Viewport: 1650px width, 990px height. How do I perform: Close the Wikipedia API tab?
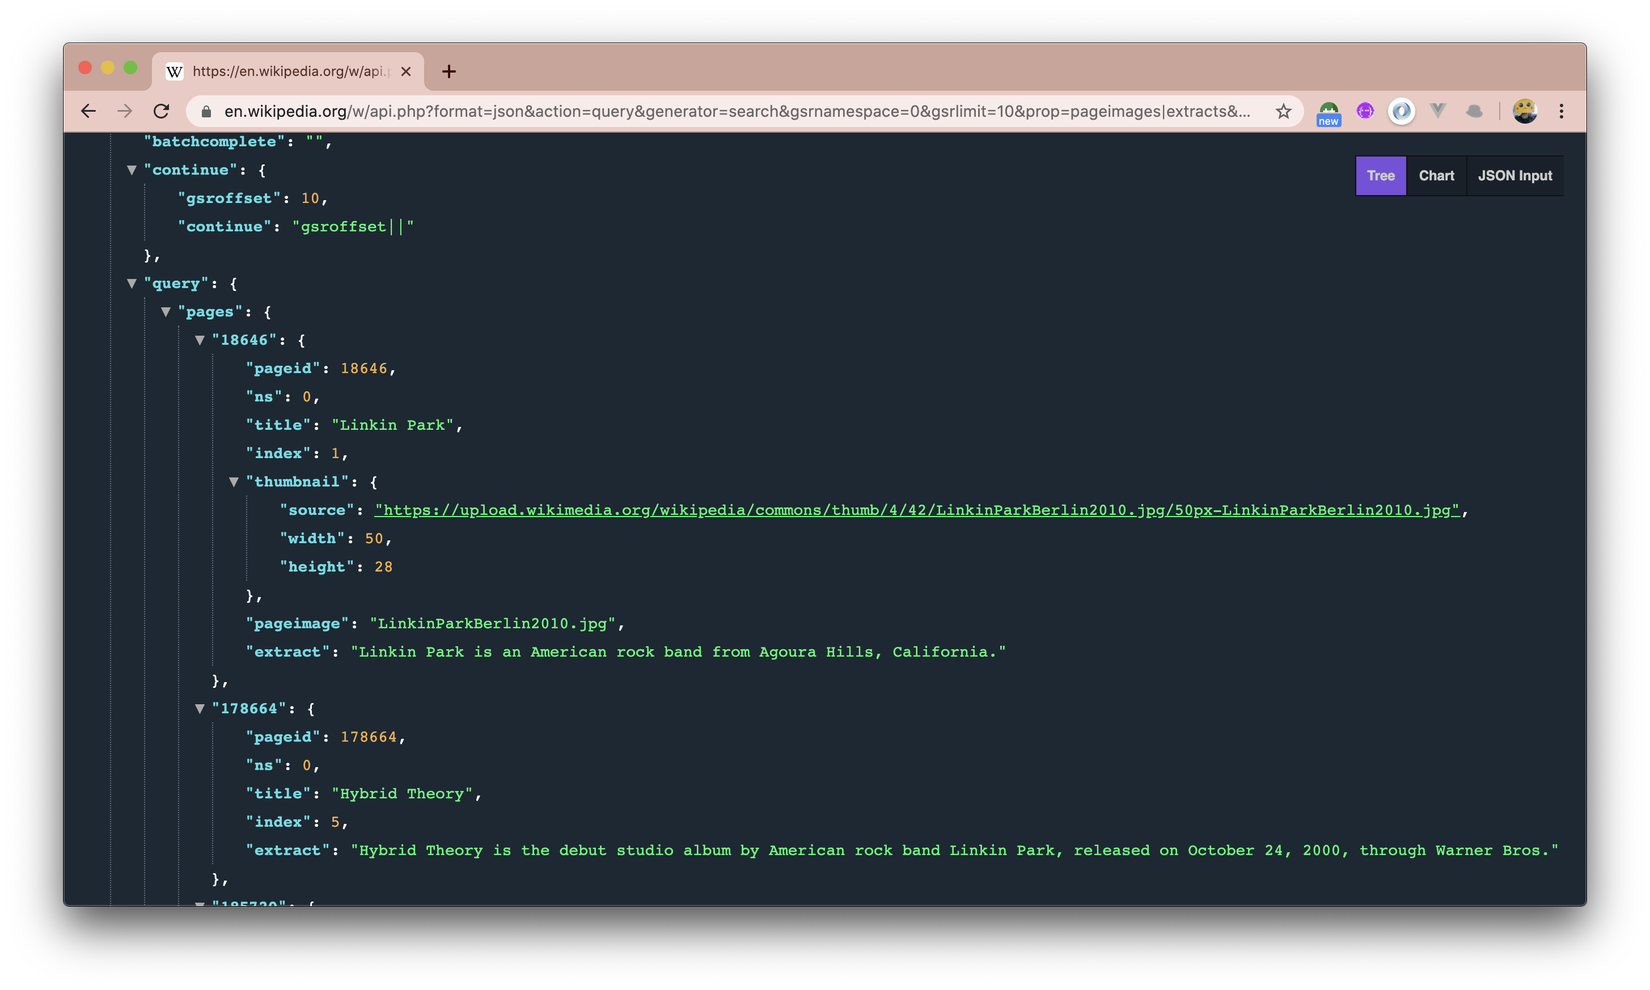pos(406,71)
